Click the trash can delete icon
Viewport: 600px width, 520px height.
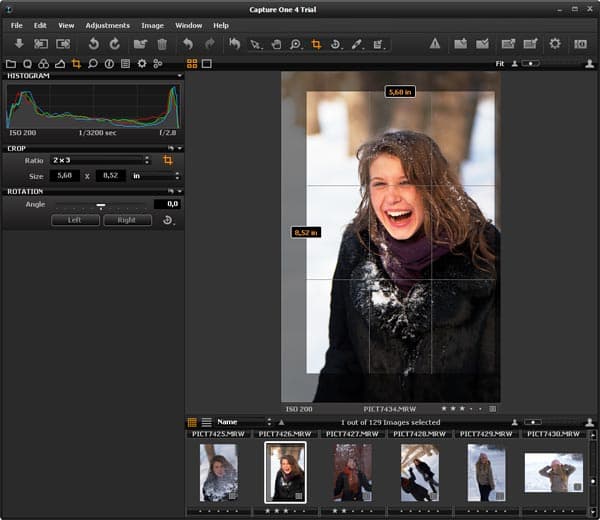tap(162, 44)
